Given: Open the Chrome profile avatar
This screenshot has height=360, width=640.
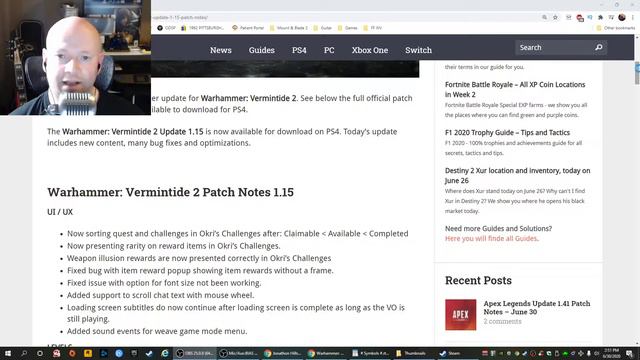Looking at the screenshot, I should [x=622, y=17].
